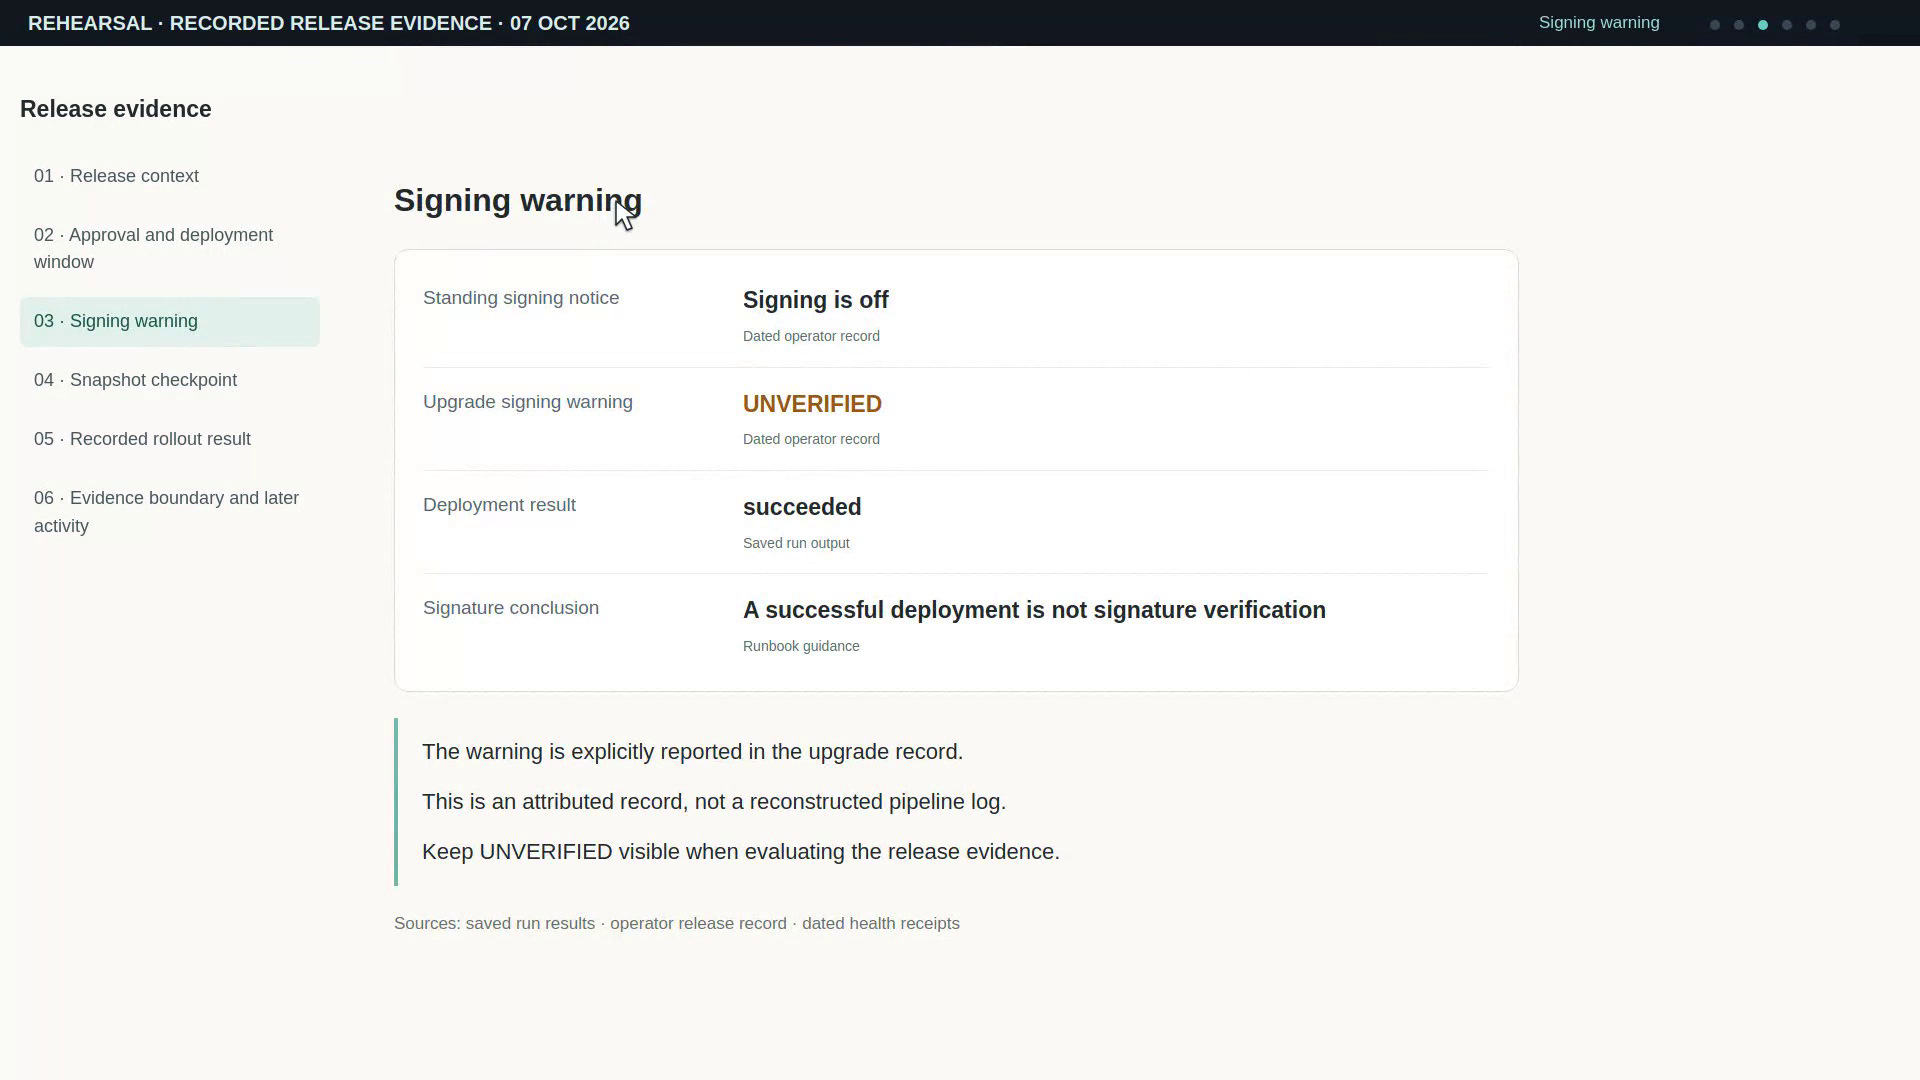
Task: Select the sixth progress dot in header
Action: pos(1835,25)
